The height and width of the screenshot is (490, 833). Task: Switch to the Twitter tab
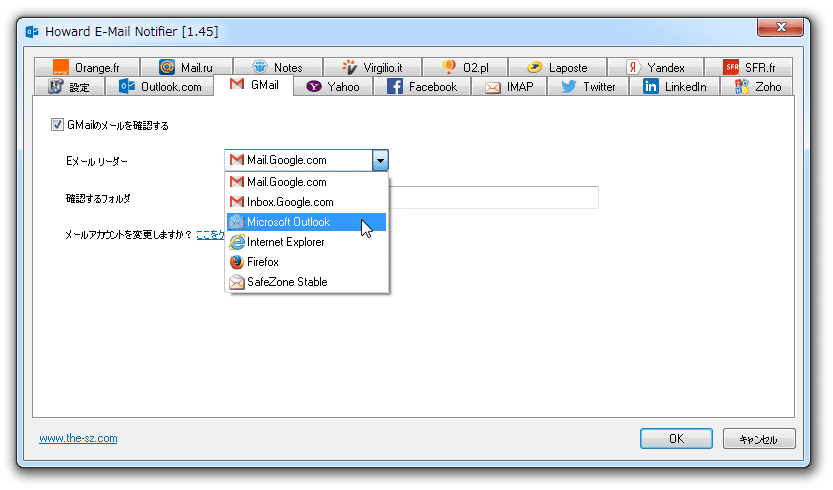588,87
